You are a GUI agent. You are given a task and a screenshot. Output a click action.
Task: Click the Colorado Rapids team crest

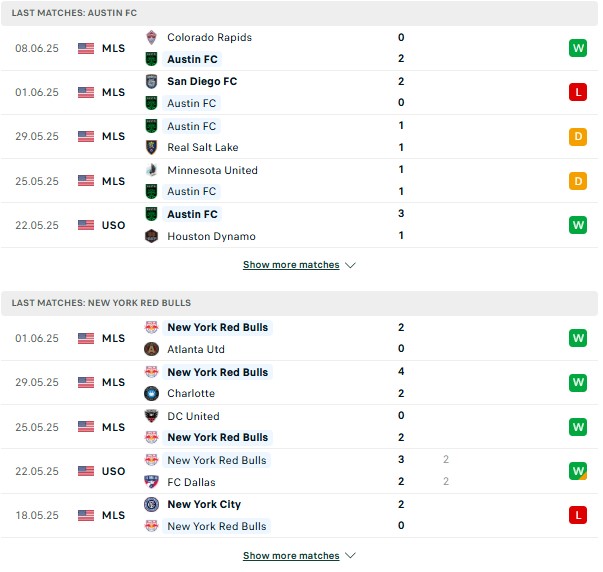point(152,37)
